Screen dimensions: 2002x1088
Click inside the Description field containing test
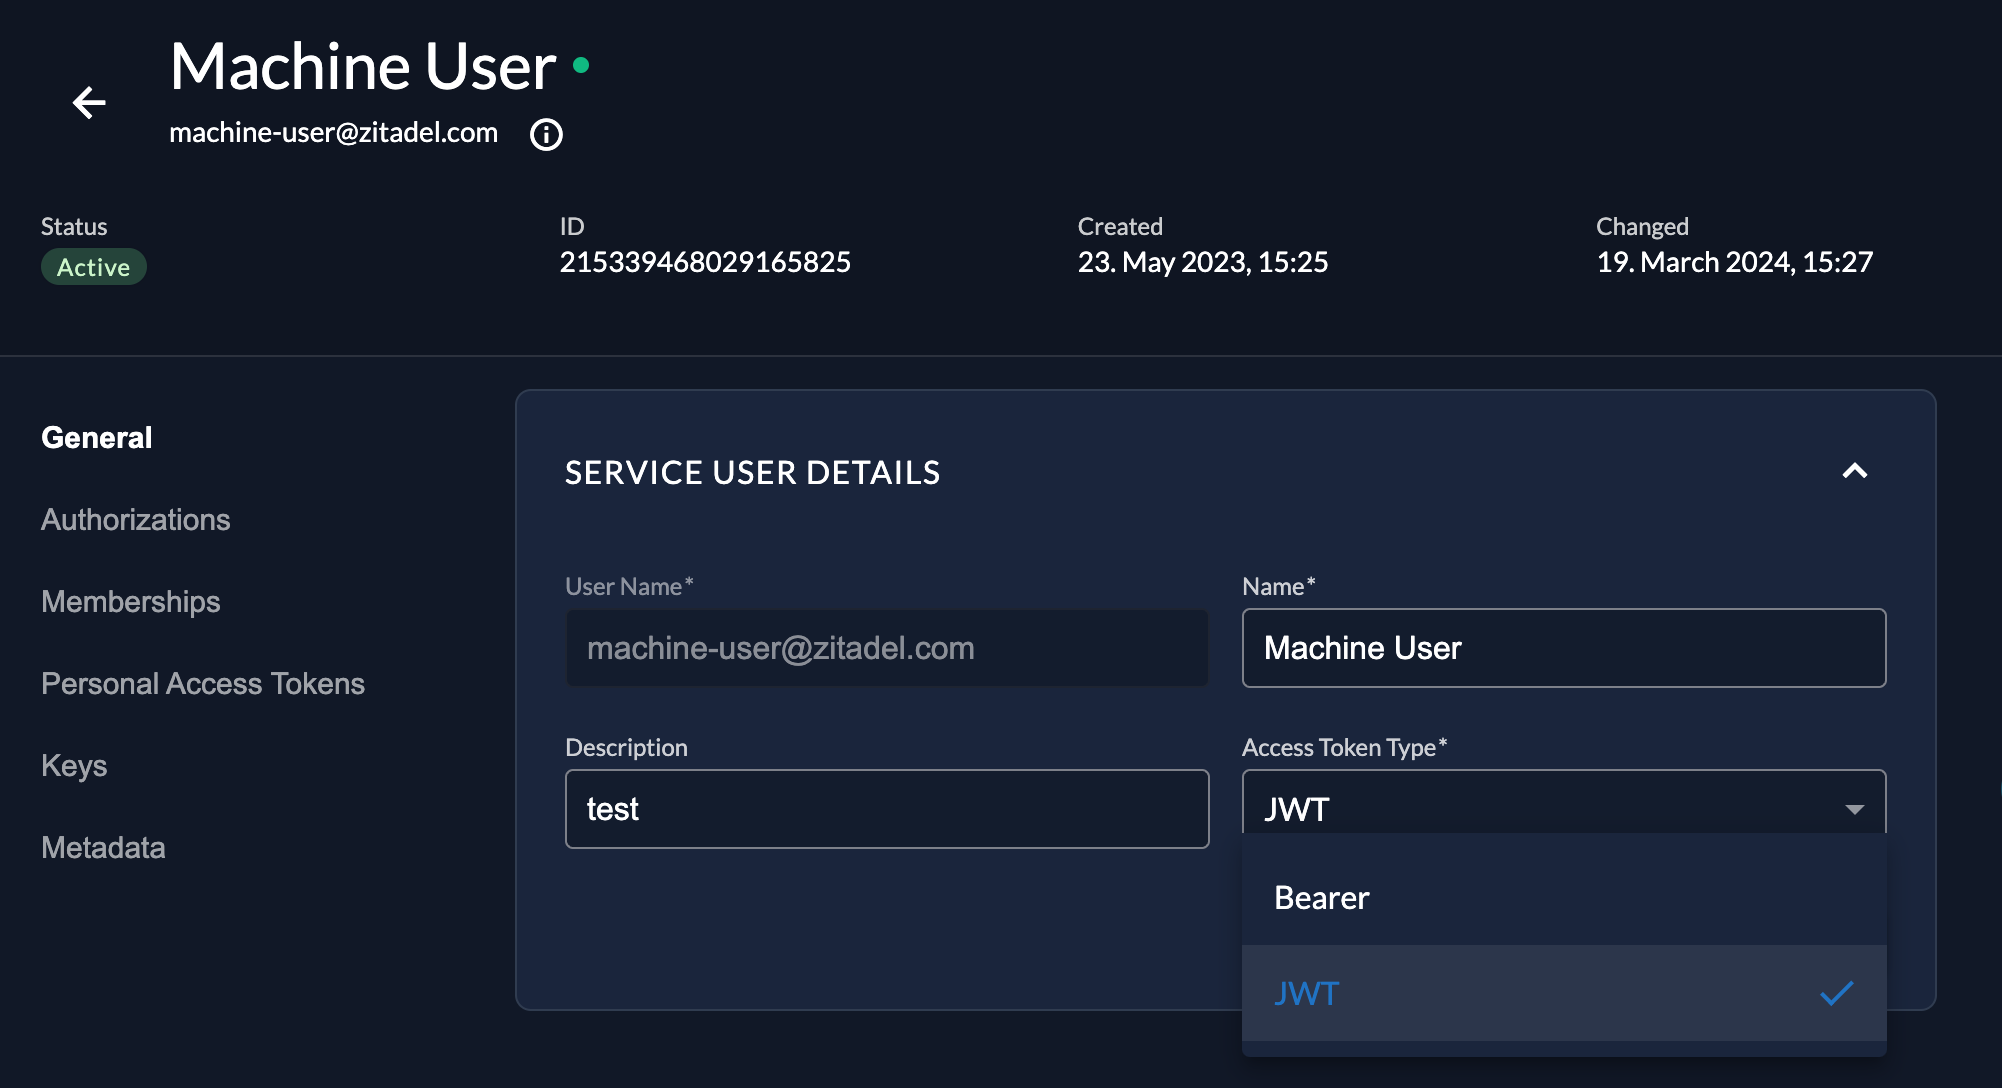point(886,808)
